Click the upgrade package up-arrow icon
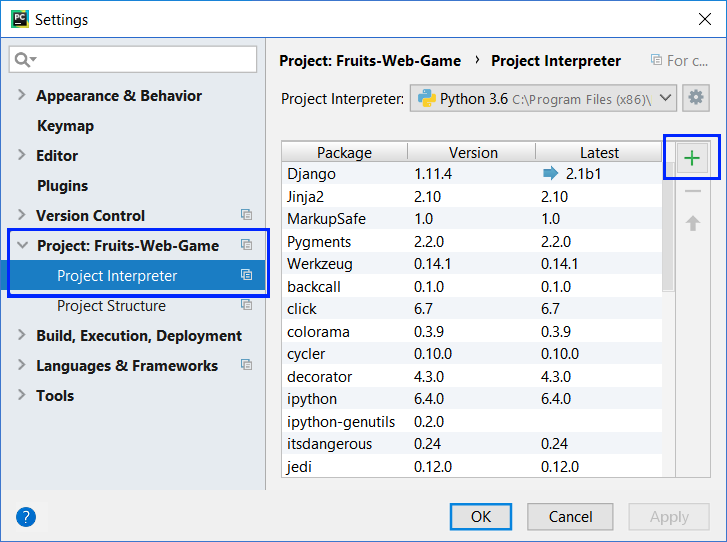Viewport: 727px width, 542px height. pos(692,223)
